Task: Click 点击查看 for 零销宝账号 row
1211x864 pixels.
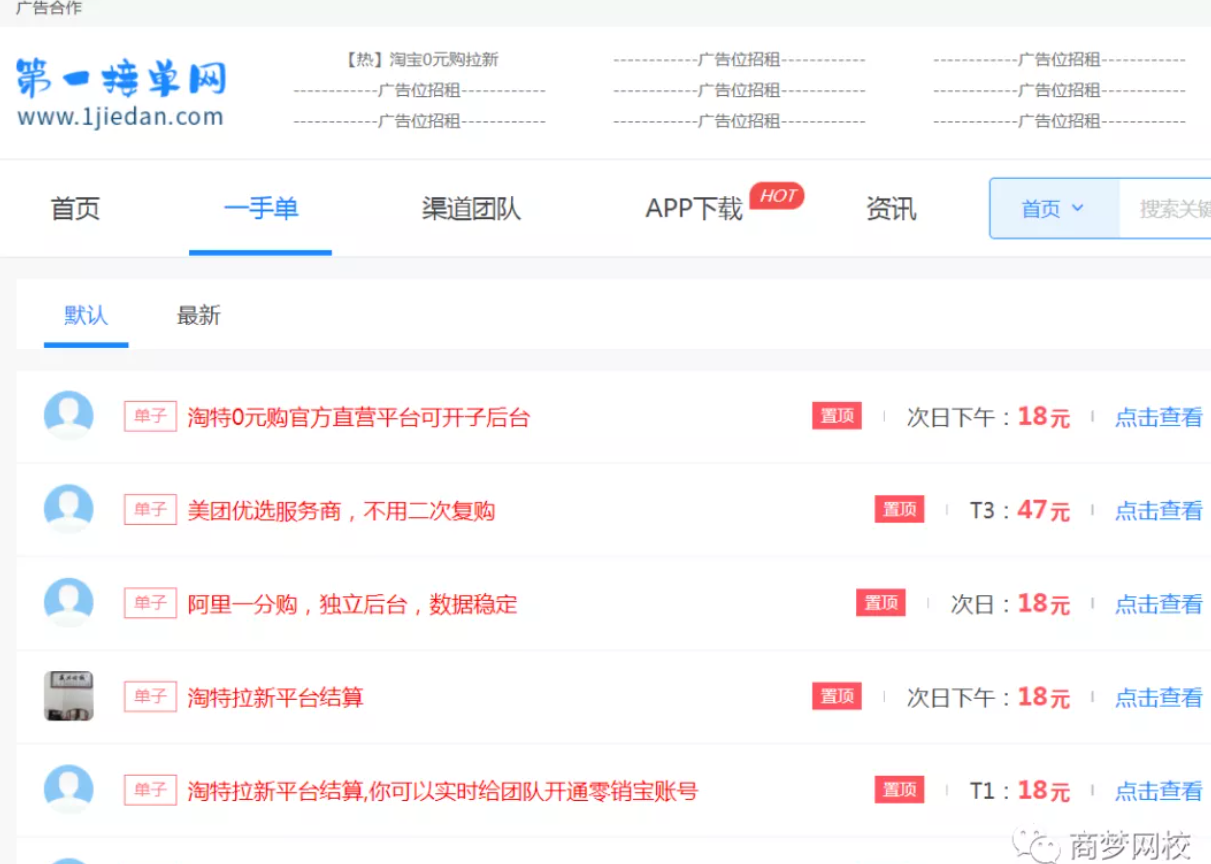Action: click(1159, 792)
